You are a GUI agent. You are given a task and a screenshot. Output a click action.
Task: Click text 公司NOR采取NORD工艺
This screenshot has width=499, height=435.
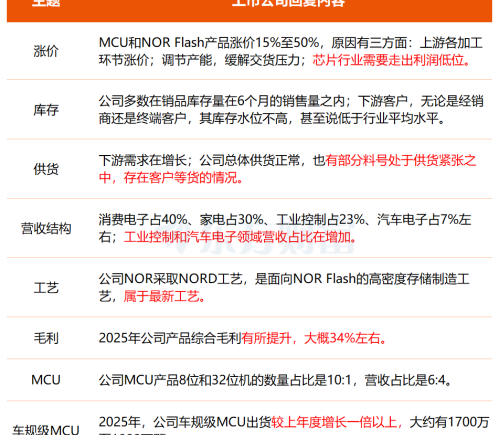click(x=170, y=279)
